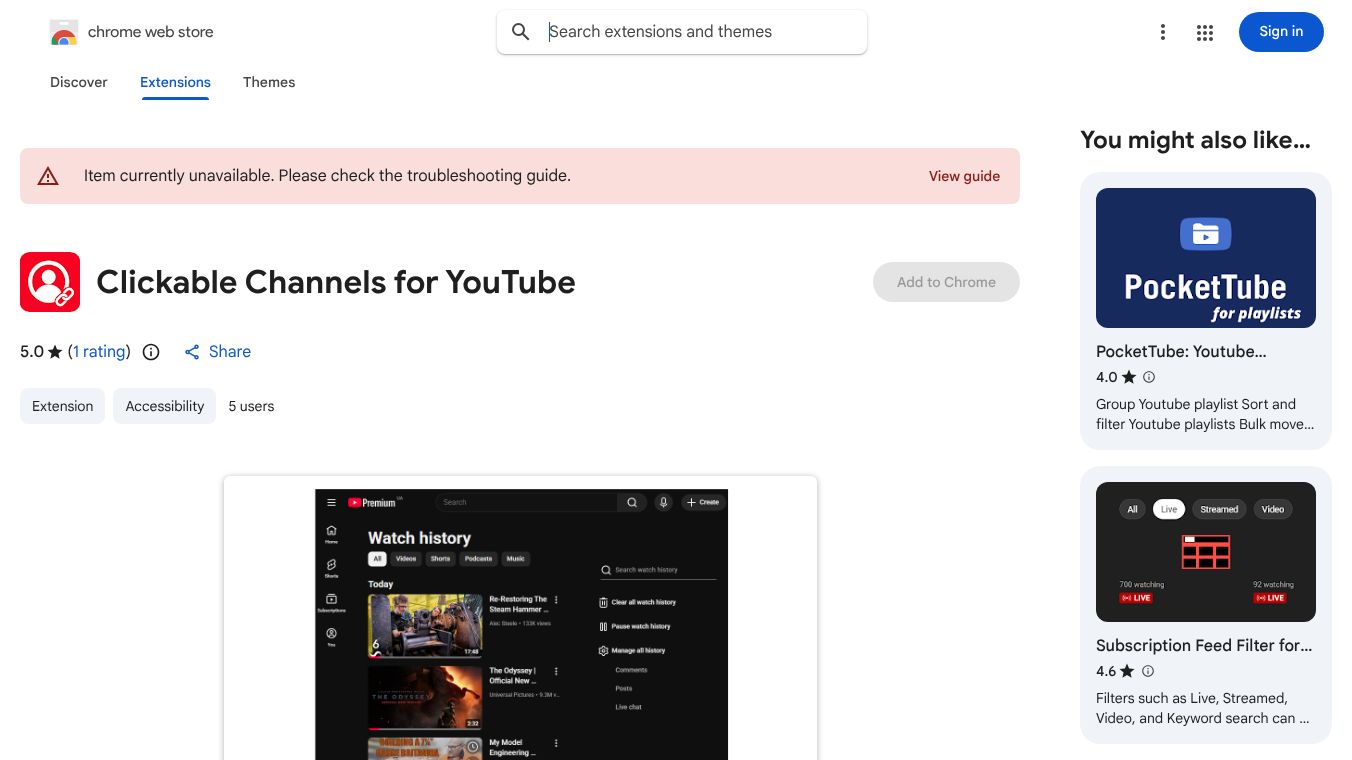Switch to the Themes tab
Viewport: 1352px width, 760px height.
coord(269,82)
